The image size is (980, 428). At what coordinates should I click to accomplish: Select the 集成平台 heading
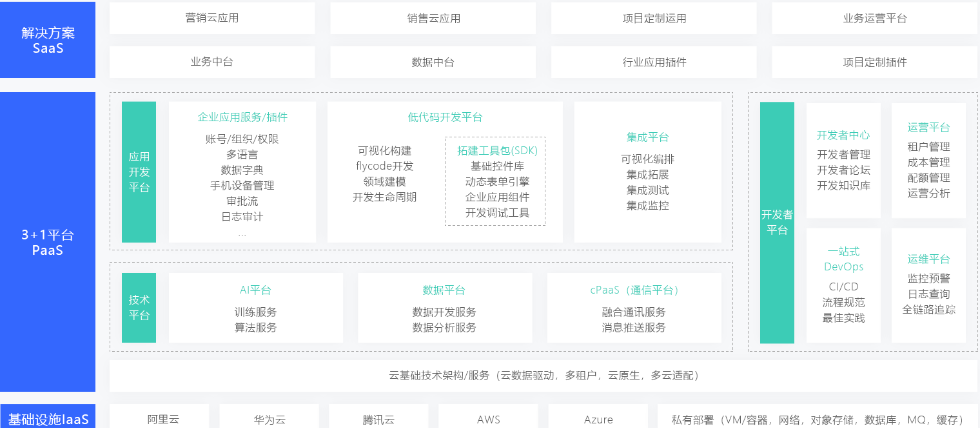pos(647,137)
